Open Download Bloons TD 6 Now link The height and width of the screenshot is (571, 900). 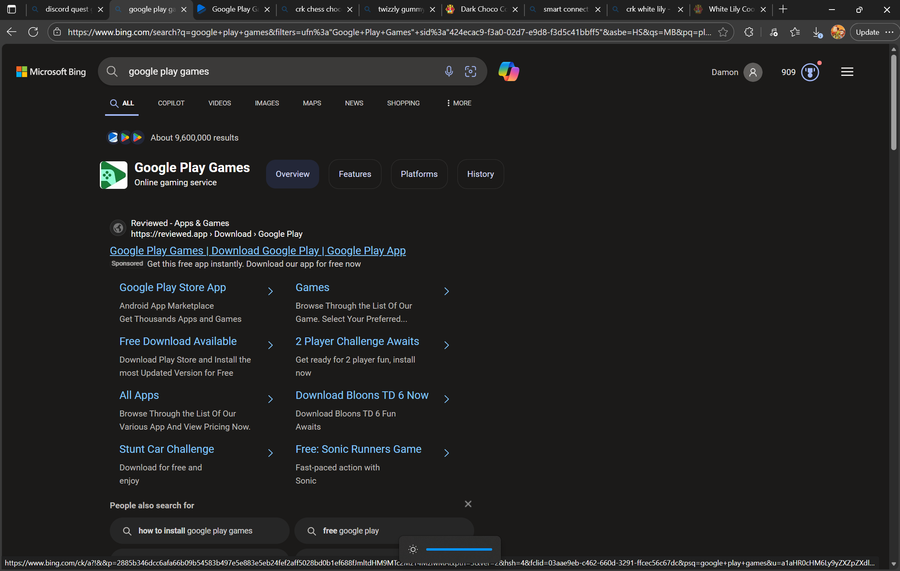(x=362, y=395)
